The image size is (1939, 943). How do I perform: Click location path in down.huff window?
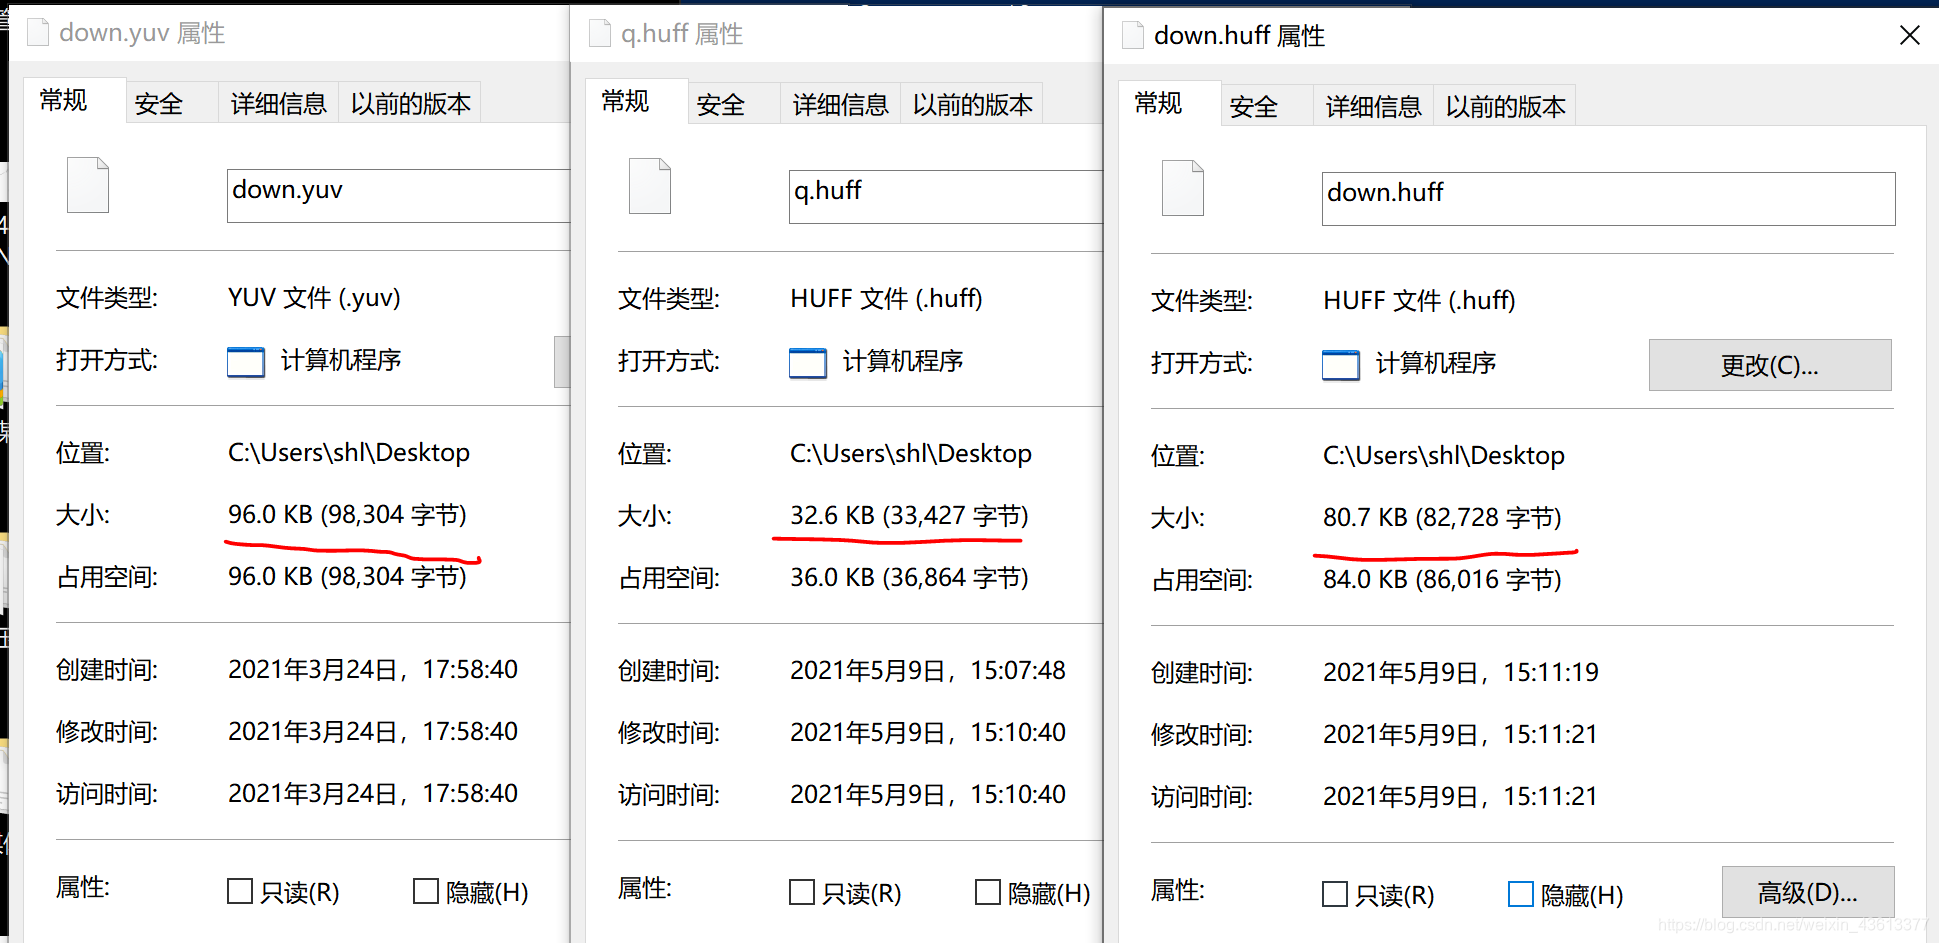pos(1444,455)
